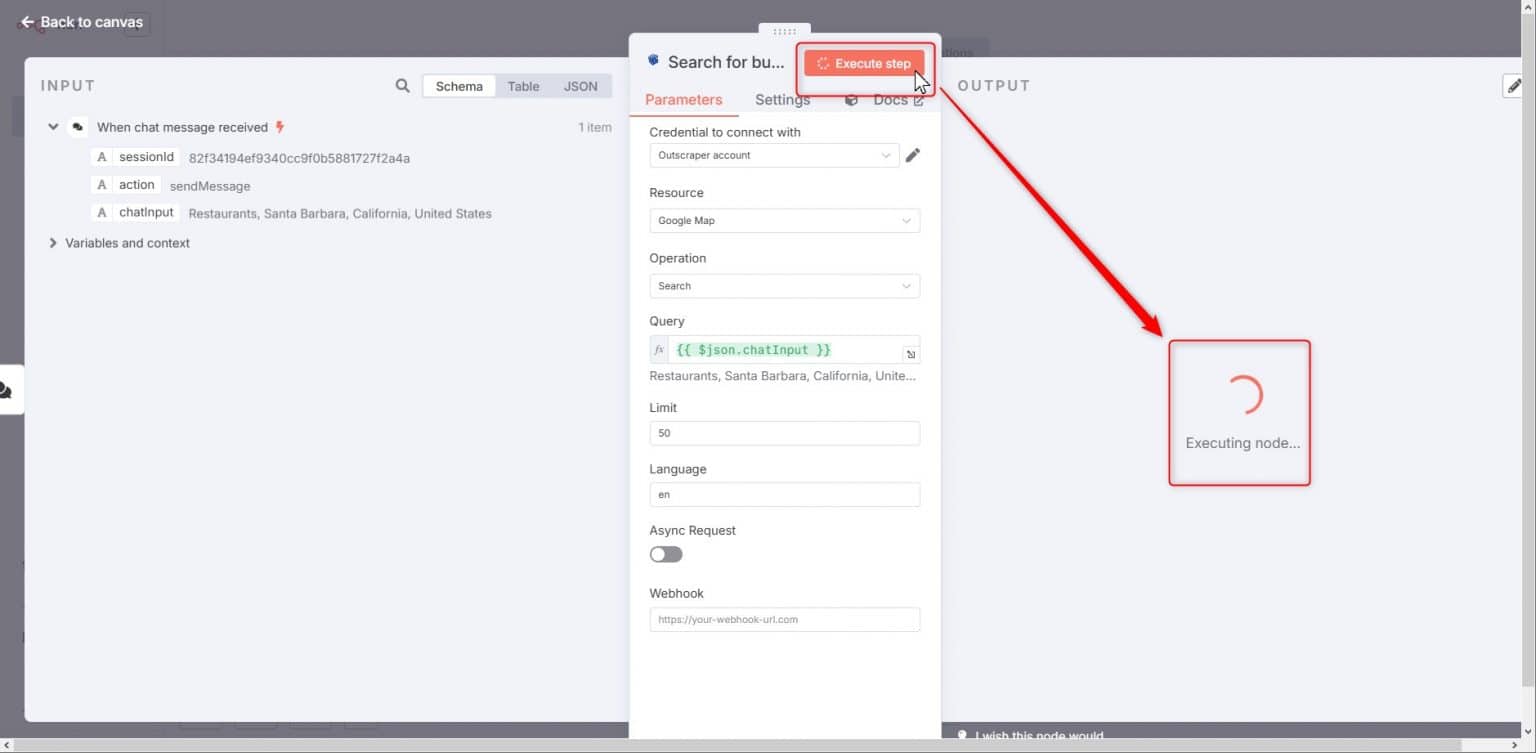Switch to the Settings tab
1536x753 pixels.
point(781,99)
